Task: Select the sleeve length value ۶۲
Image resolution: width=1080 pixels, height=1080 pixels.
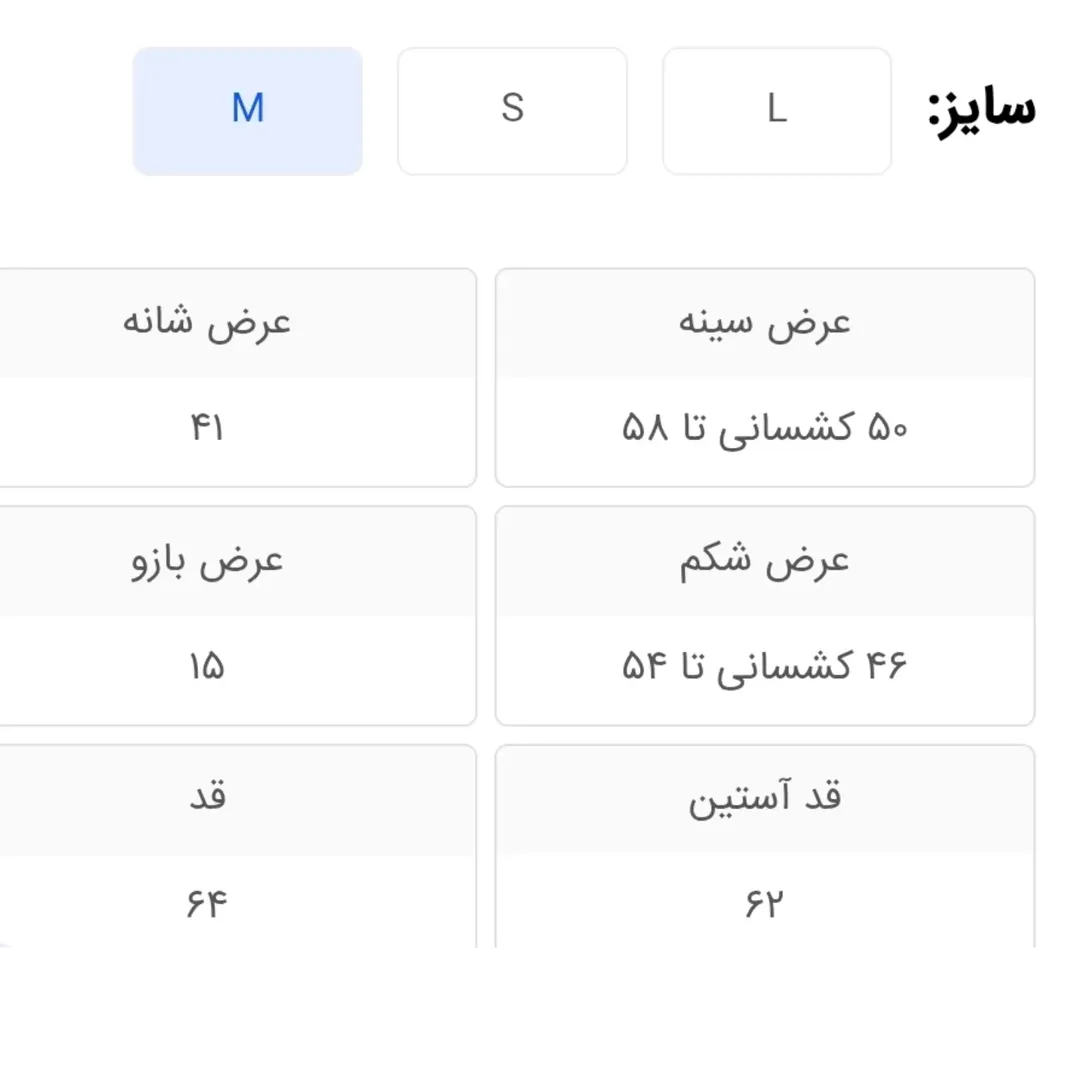Action: pos(764,905)
